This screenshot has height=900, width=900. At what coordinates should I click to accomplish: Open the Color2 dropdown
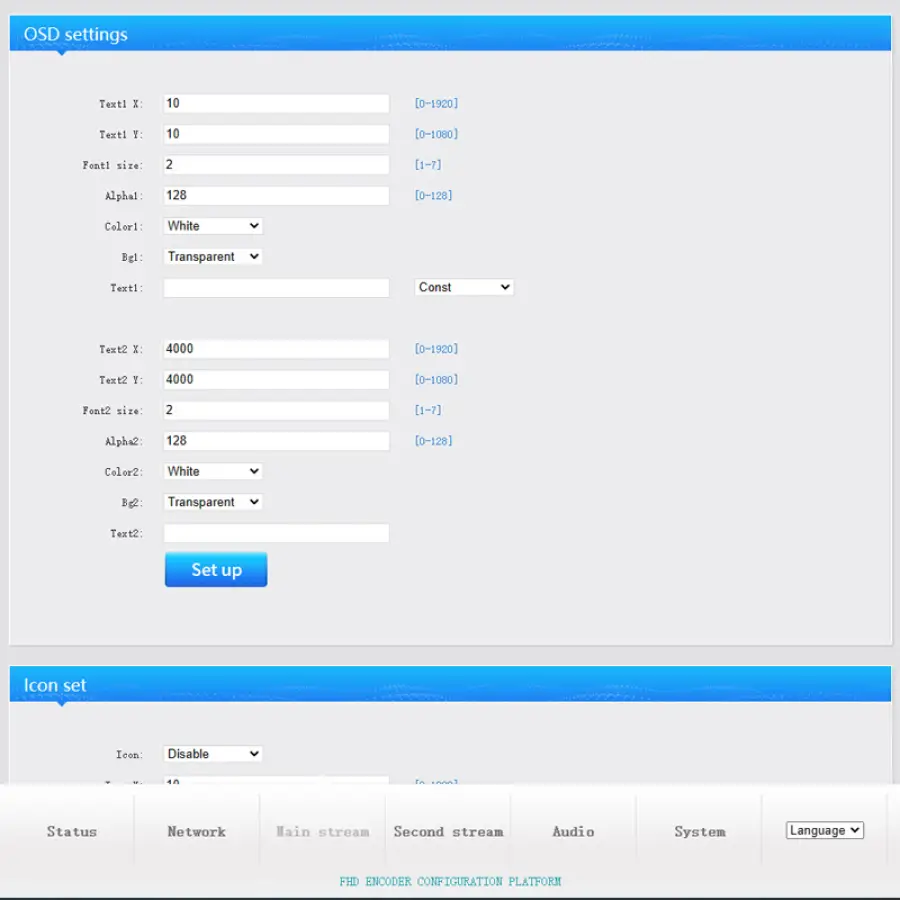pyautogui.click(x=213, y=471)
